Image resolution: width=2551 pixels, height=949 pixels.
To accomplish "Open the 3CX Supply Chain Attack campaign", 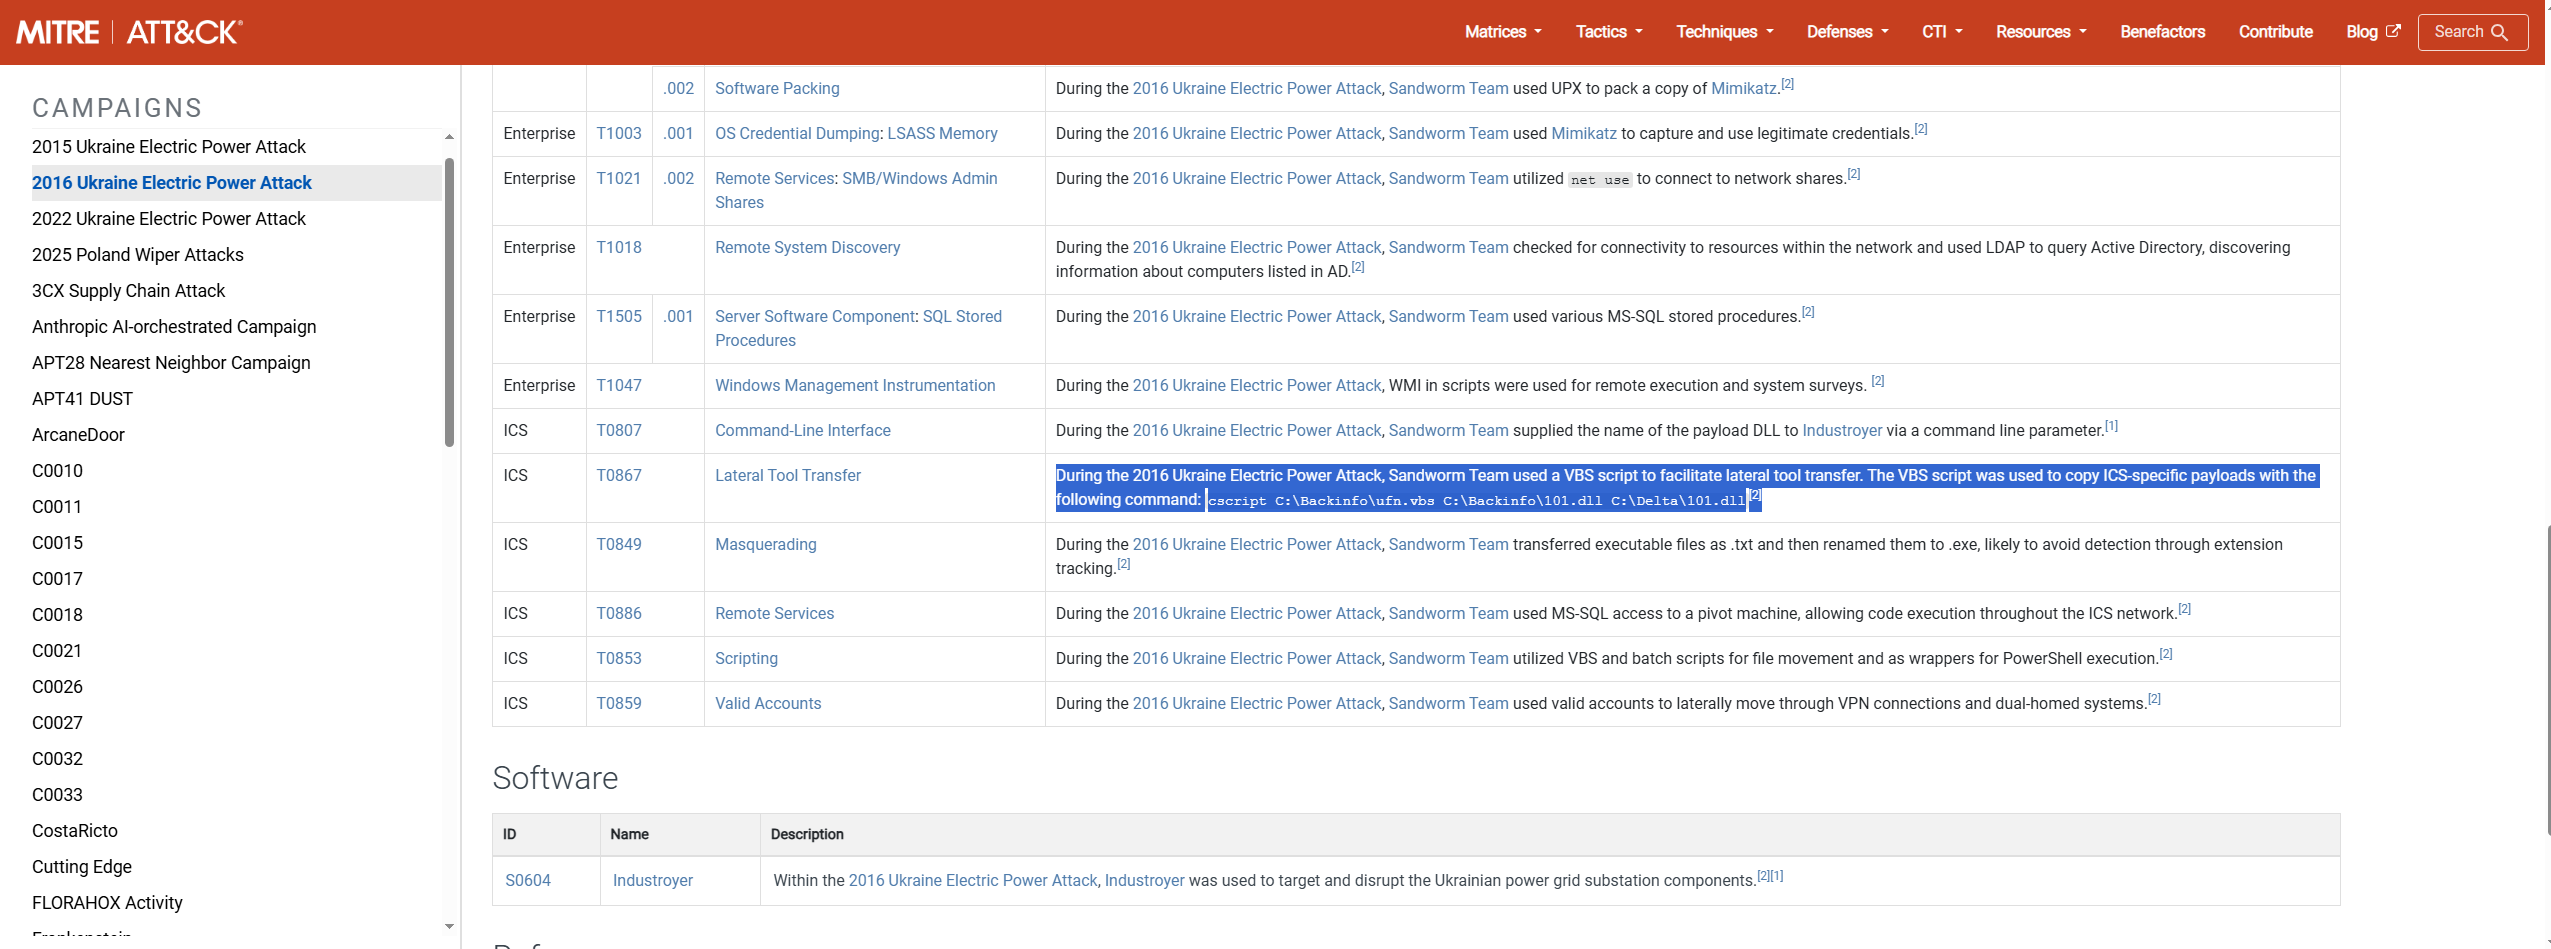I will 129,291.
